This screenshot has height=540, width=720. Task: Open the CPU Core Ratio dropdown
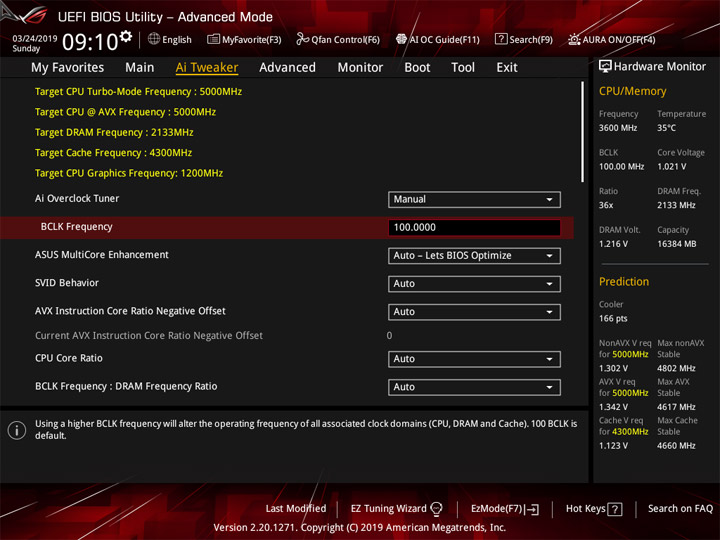click(x=474, y=359)
